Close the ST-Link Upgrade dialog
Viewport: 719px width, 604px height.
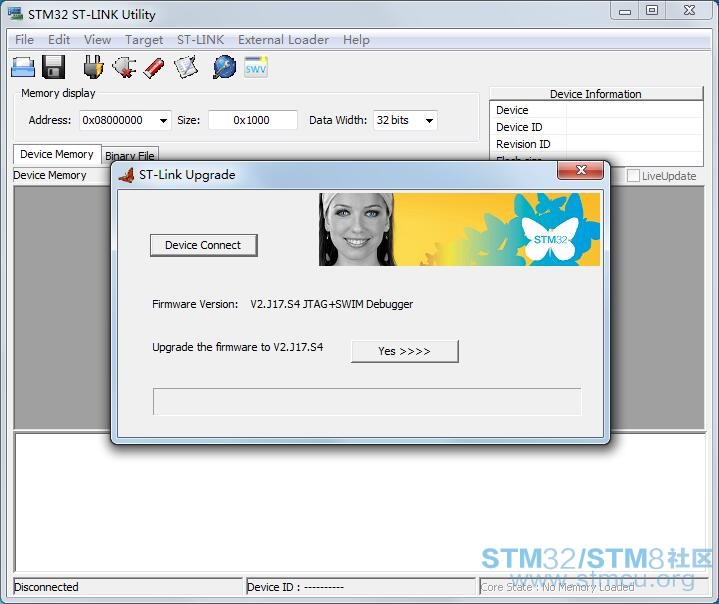click(x=581, y=170)
